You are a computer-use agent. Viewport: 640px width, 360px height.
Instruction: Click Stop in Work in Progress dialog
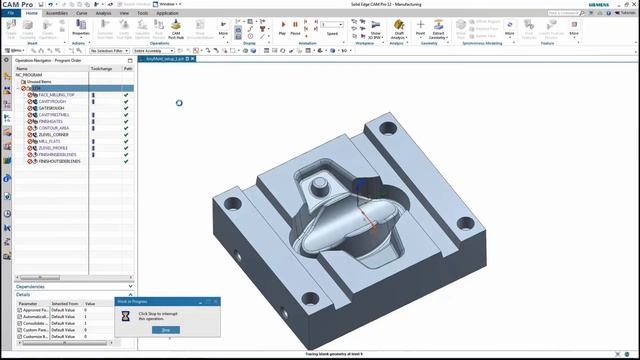click(x=166, y=330)
